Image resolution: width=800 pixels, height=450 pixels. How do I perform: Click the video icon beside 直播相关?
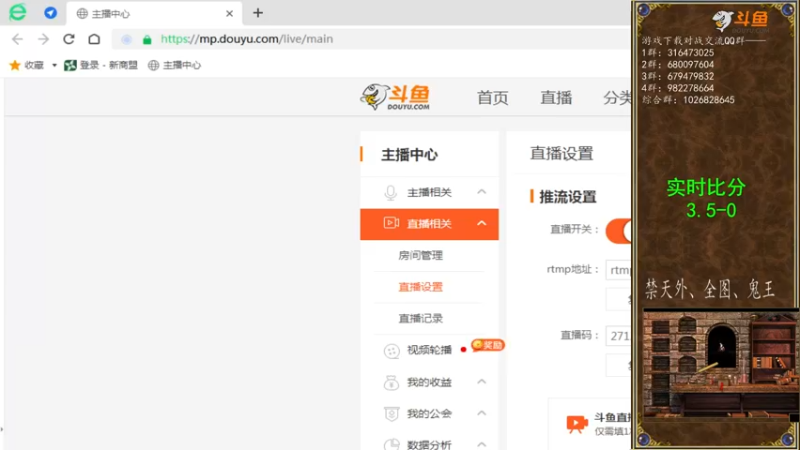click(x=391, y=223)
